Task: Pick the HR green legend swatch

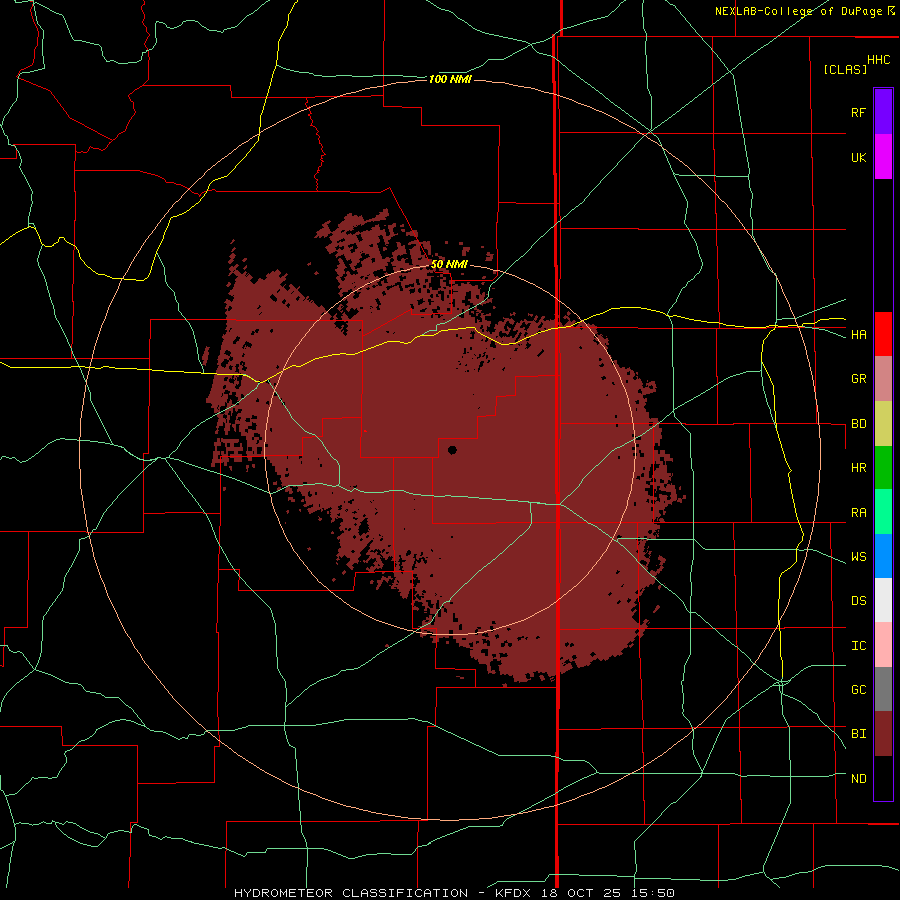Action: point(883,468)
